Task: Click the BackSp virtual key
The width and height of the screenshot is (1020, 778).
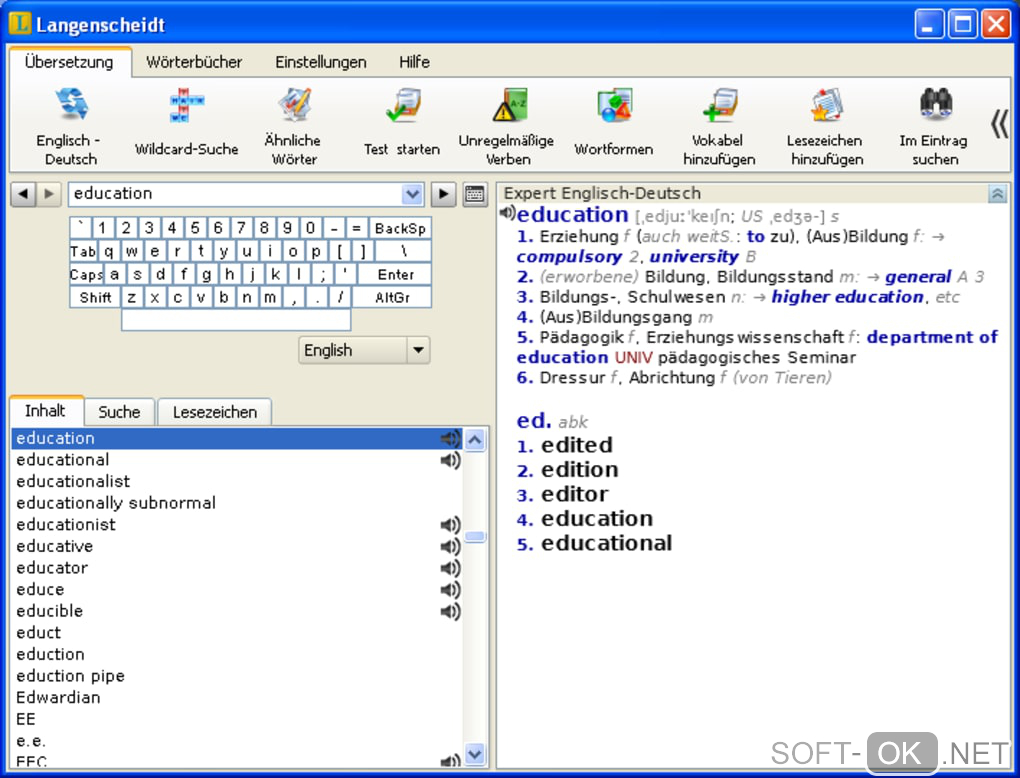Action: [400, 228]
